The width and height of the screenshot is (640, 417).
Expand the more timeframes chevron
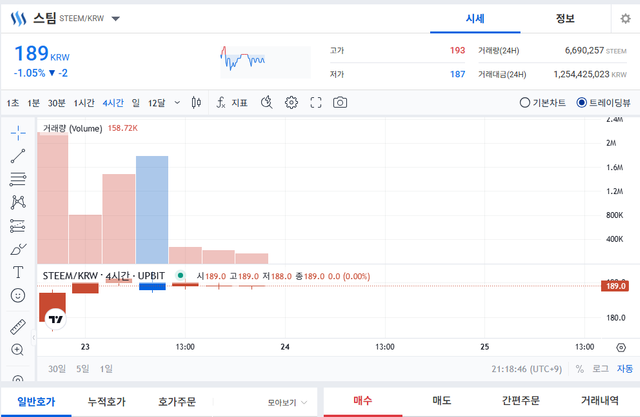coord(177,102)
